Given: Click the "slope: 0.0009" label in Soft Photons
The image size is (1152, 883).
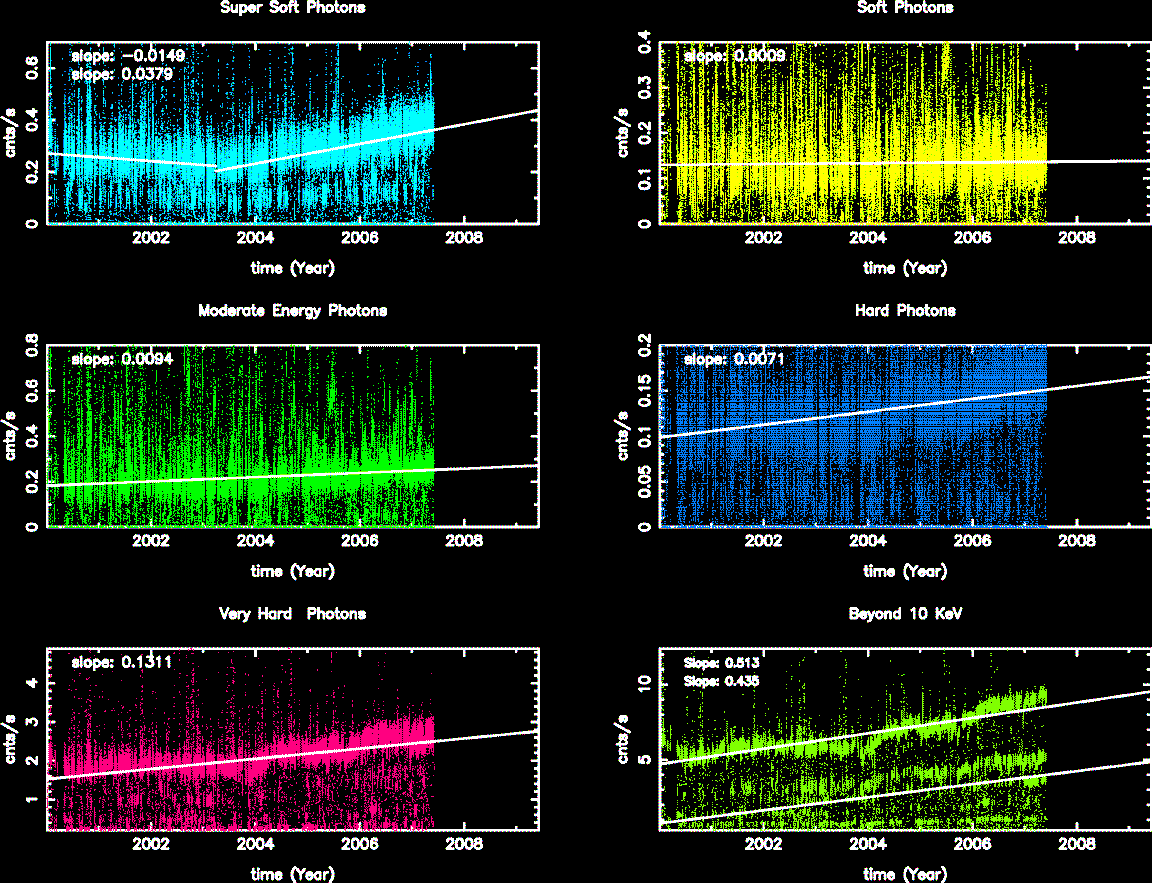Looking at the screenshot, I should (735, 56).
